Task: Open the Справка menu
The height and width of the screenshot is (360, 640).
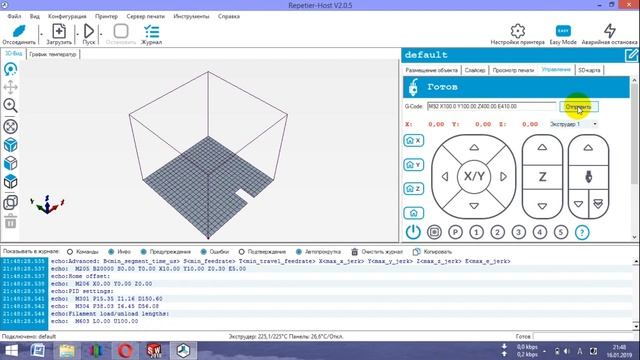Action: [229, 16]
